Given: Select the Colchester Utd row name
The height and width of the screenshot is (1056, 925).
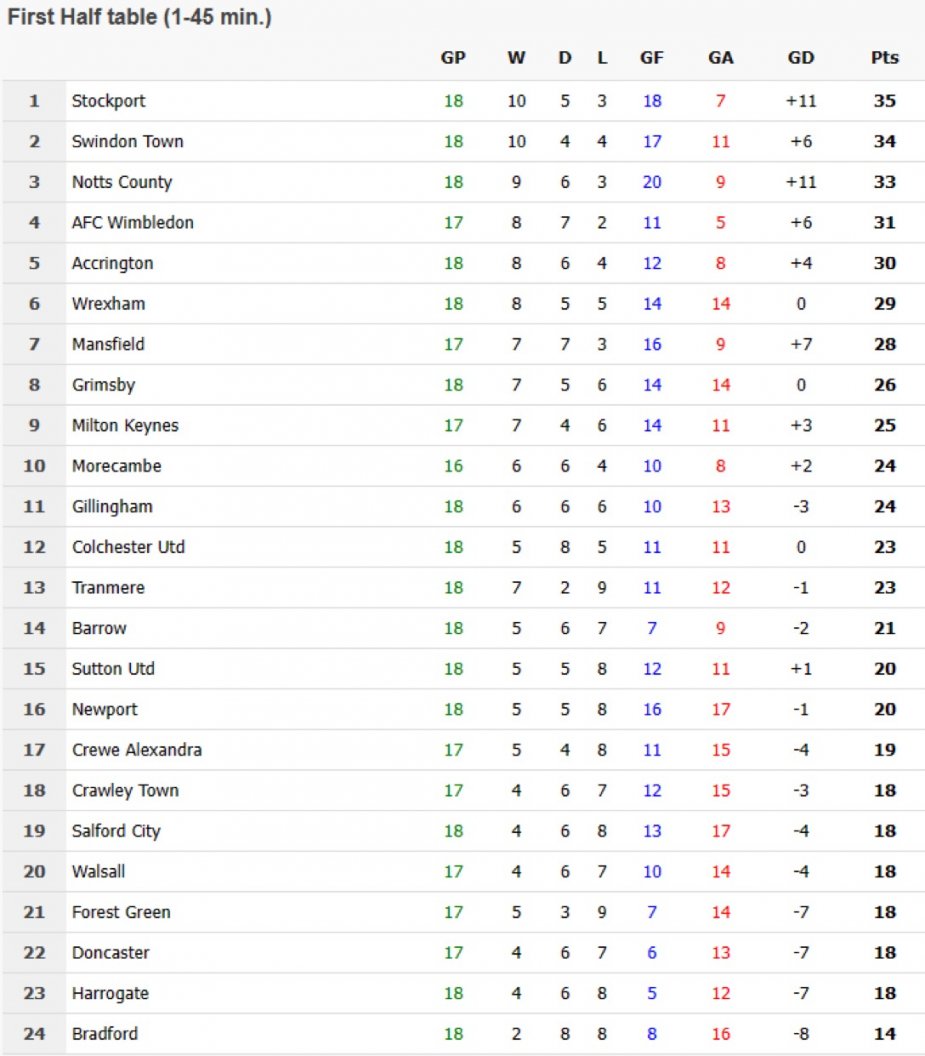Looking at the screenshot, I should 128,547.
